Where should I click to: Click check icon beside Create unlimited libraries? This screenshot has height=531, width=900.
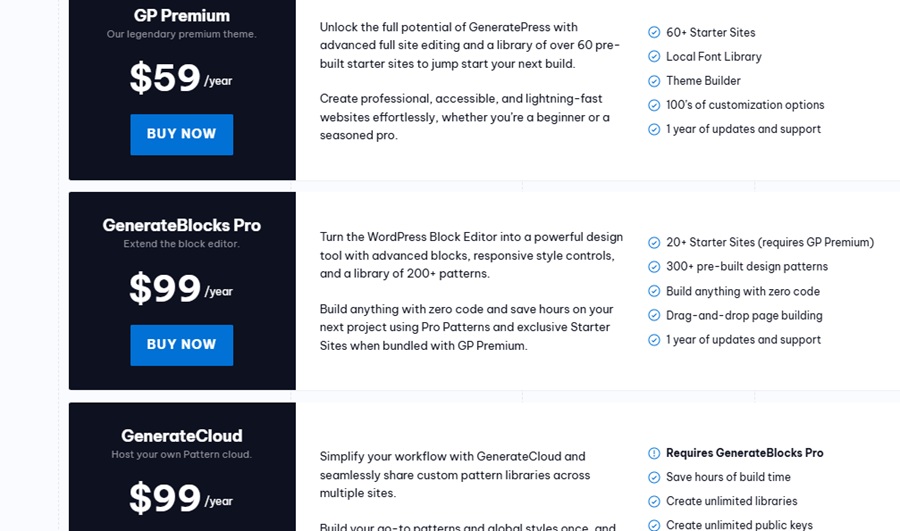pos(654,501)
